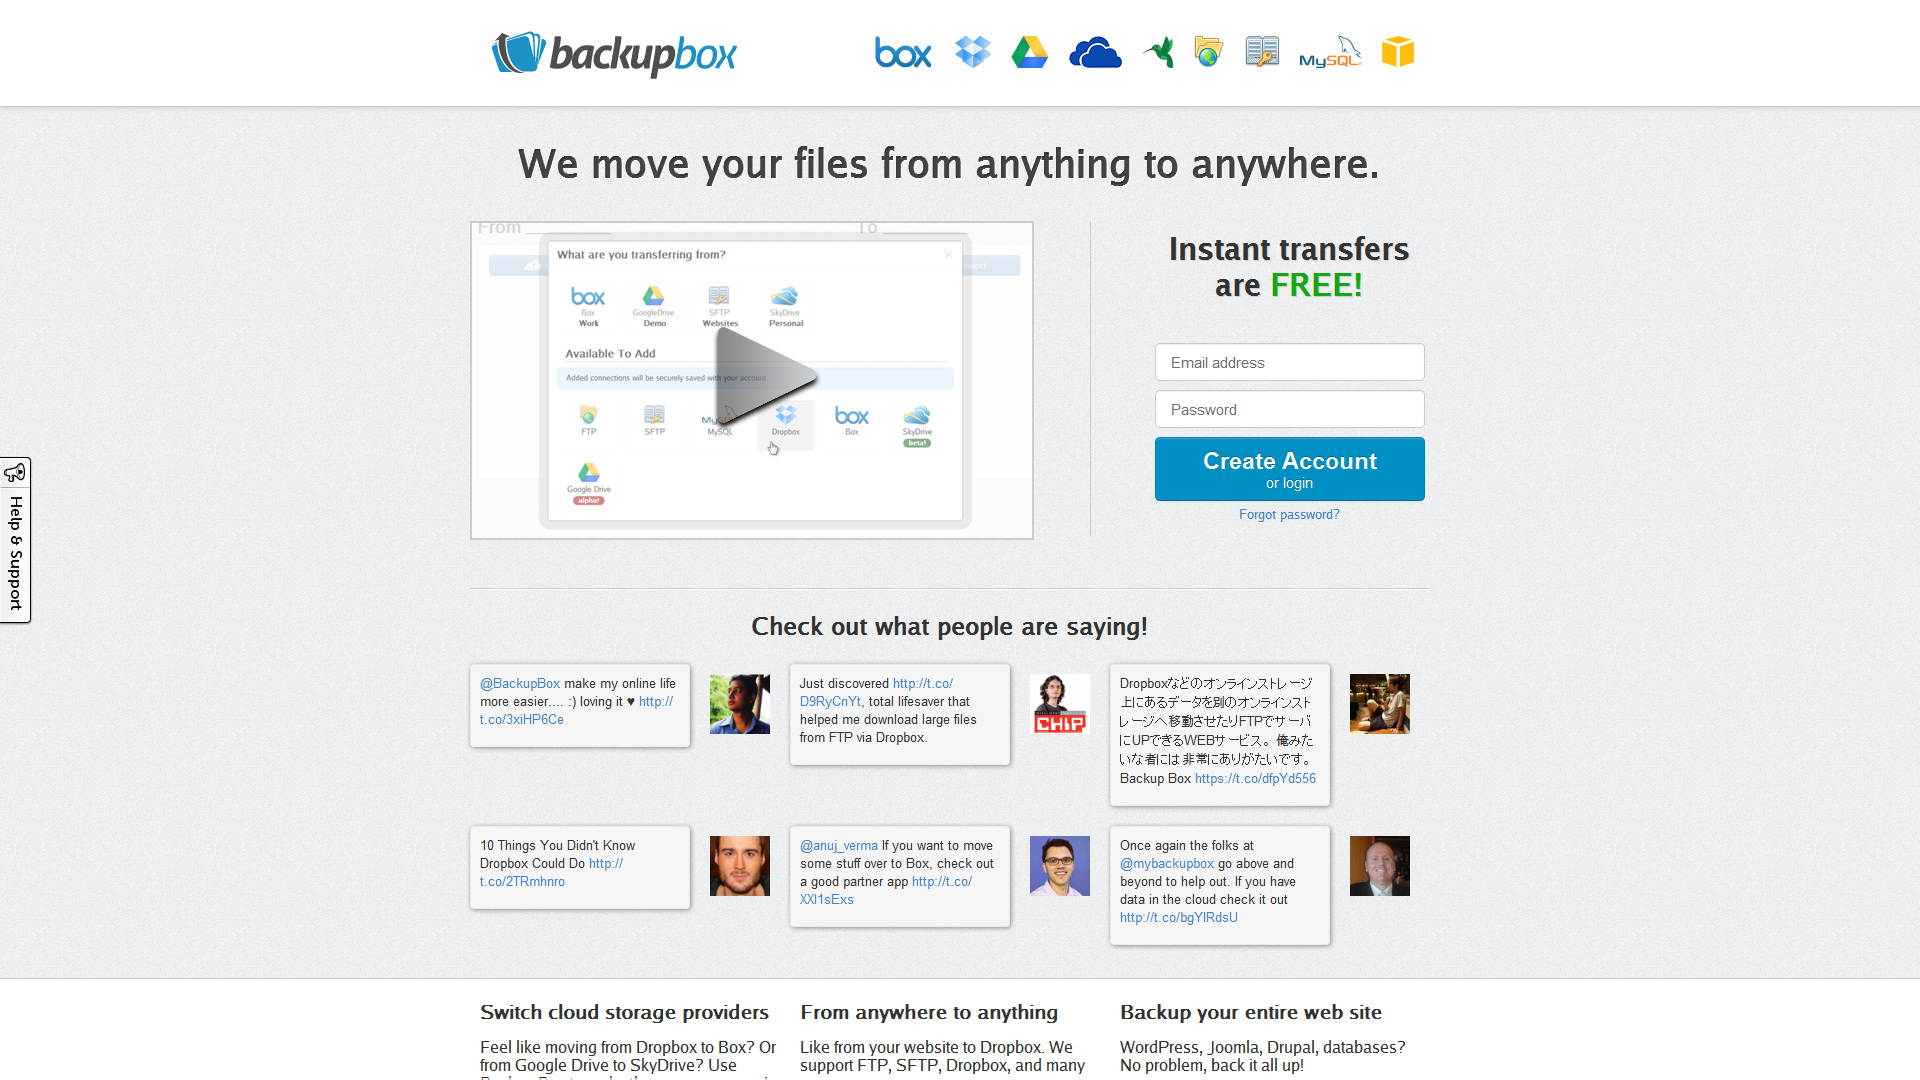Click the Password input field
This screenshot has width=1920, height=1080.
tap(1290, 410)
